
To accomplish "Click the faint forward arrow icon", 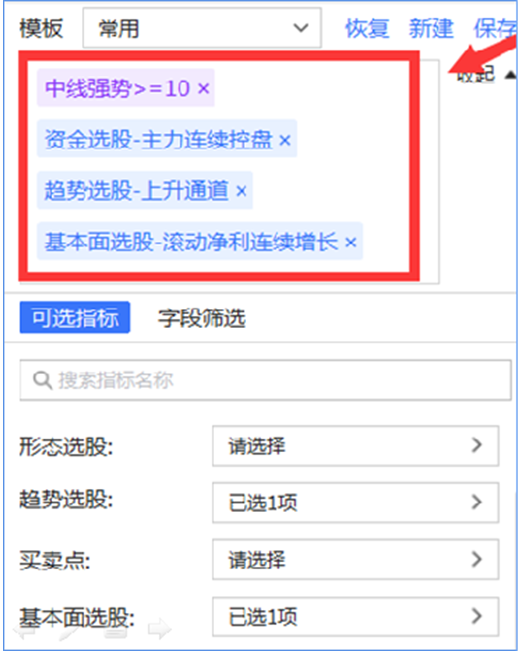I will tap(160, 628).
